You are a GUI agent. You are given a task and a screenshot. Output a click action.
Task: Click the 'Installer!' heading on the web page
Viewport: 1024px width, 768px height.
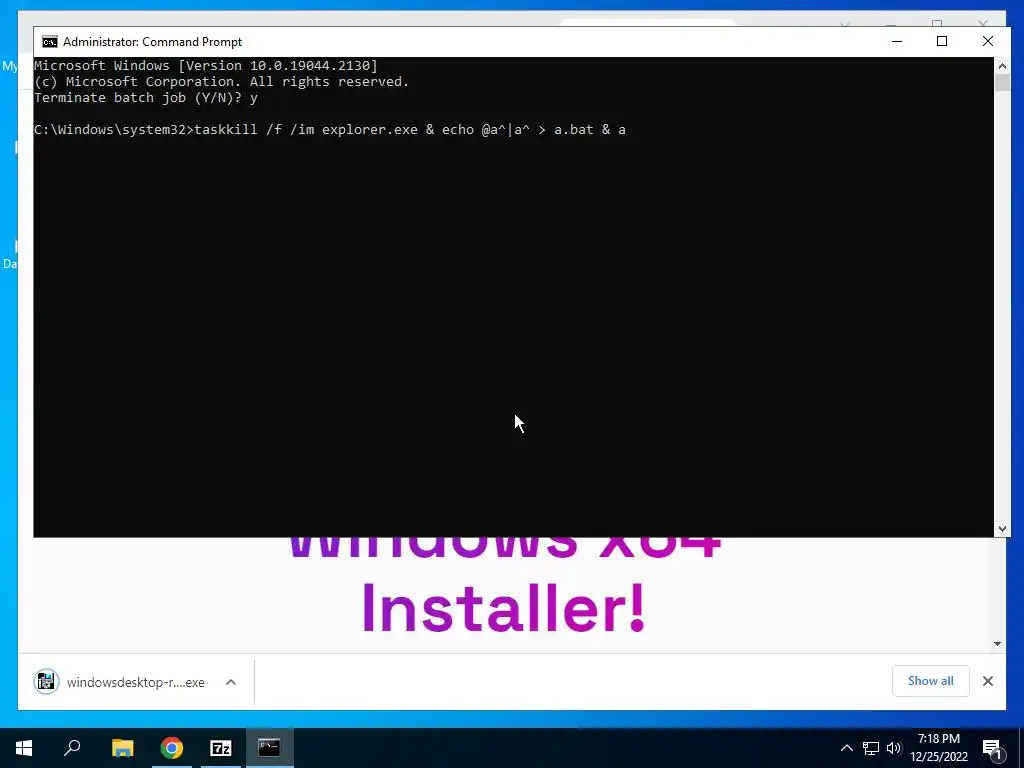(503, 608)
